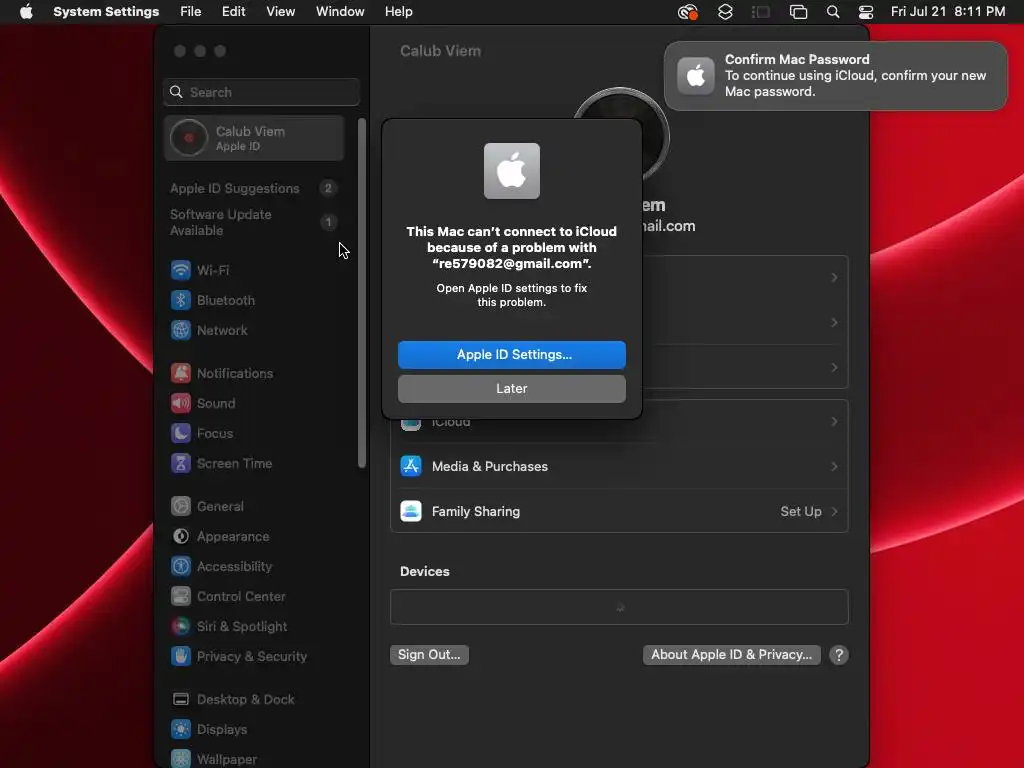Viewport: 1024px width, 768px height.
Task: Open the help question mark button
Action: tap(839, 655)
